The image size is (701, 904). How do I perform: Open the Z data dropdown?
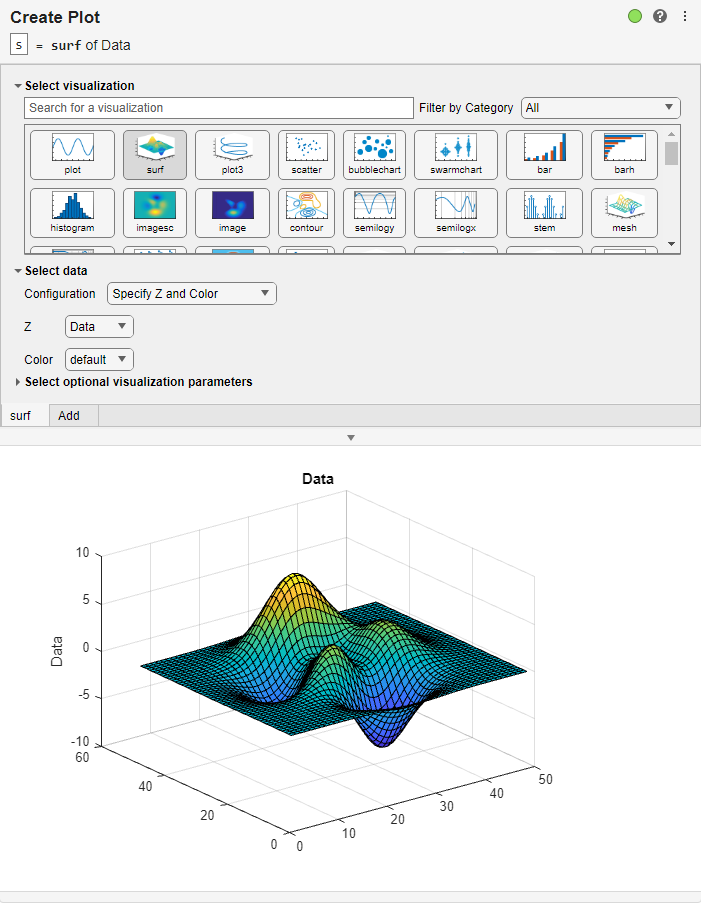coord(99,326)
